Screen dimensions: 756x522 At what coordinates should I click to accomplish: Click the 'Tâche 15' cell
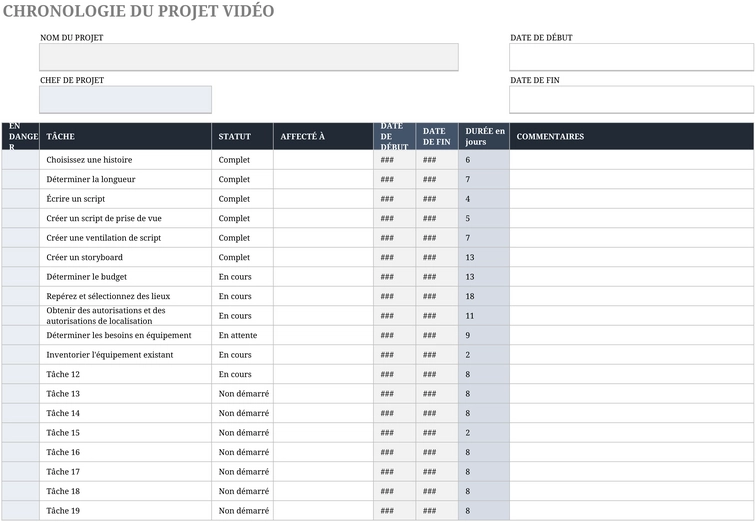[x=125, y=433]
